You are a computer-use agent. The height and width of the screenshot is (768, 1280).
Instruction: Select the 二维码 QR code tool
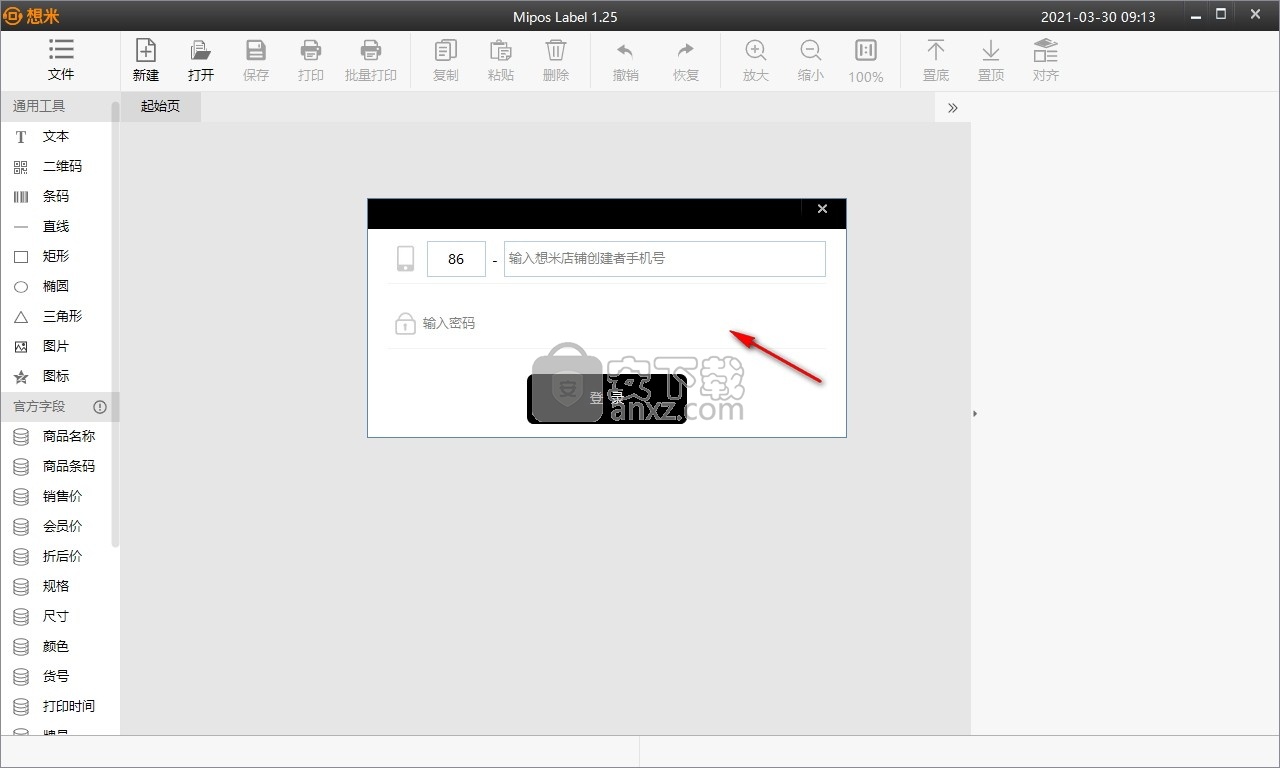(56, 166)
